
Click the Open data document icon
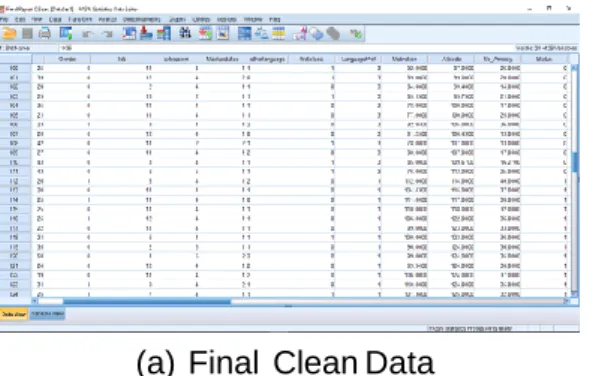(x=9, y=33)
